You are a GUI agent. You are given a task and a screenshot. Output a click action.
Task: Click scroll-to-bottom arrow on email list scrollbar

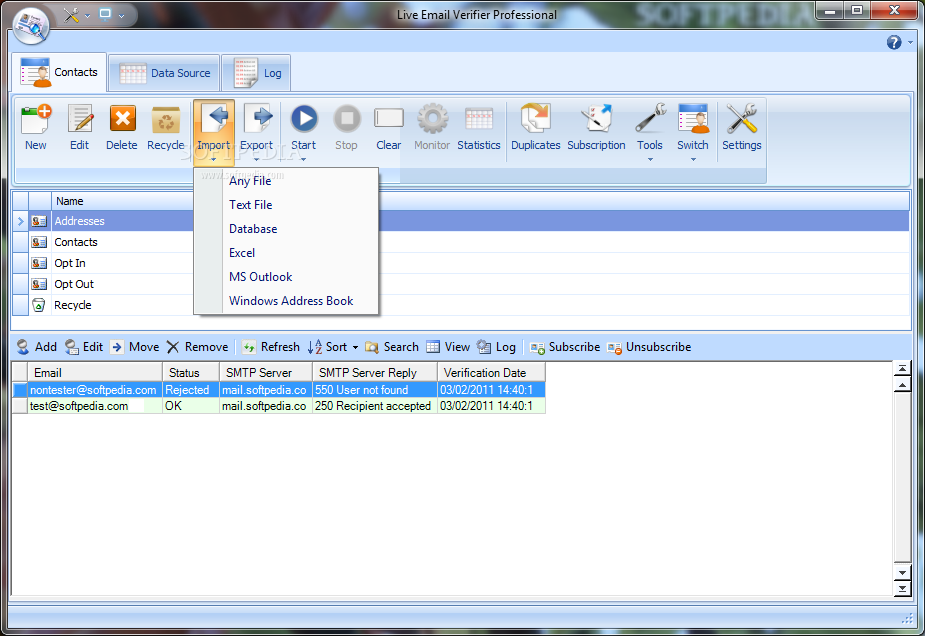pos(903,588)
